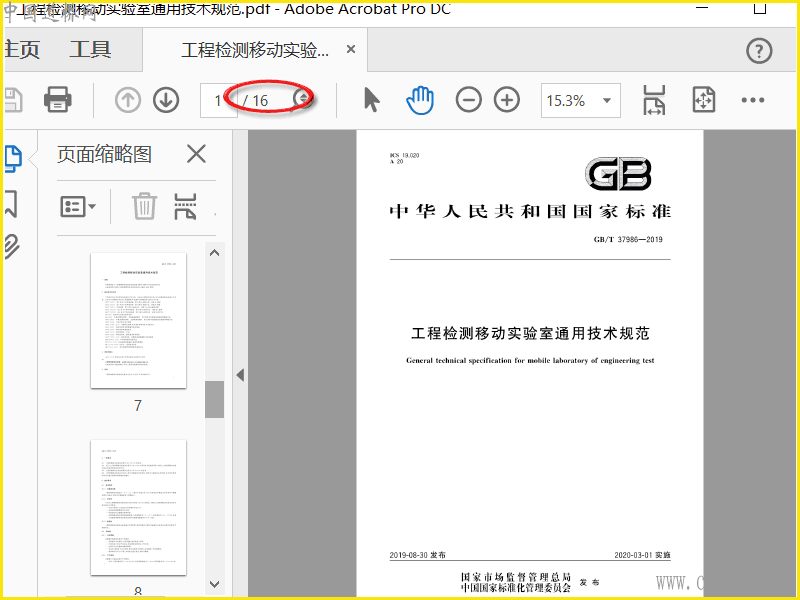Screen dimensions: 800x600
Task: Click the Print file icon
Action: 58,99
